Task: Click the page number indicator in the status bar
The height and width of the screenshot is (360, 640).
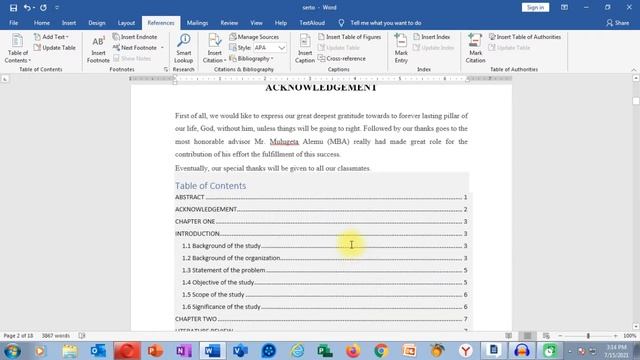Action: pyautogui.click(x=18, y=336)
